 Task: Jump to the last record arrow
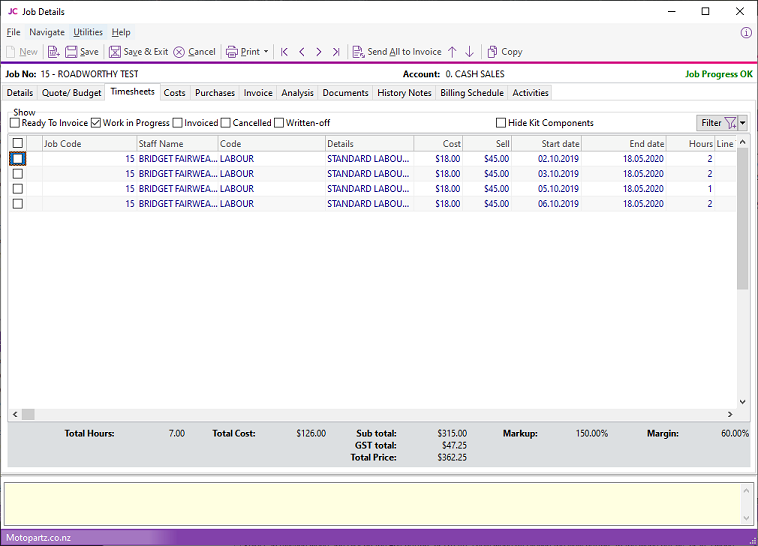[335, 52]
